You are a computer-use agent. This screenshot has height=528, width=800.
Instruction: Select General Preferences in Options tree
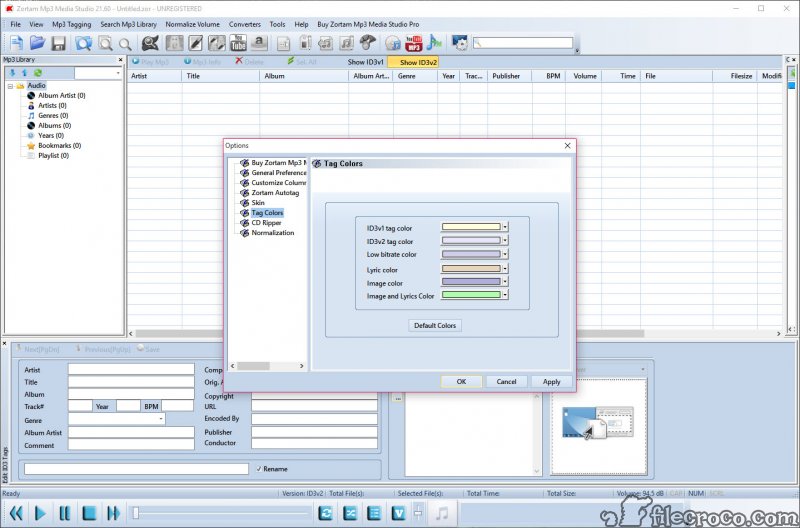pos(279,173)
